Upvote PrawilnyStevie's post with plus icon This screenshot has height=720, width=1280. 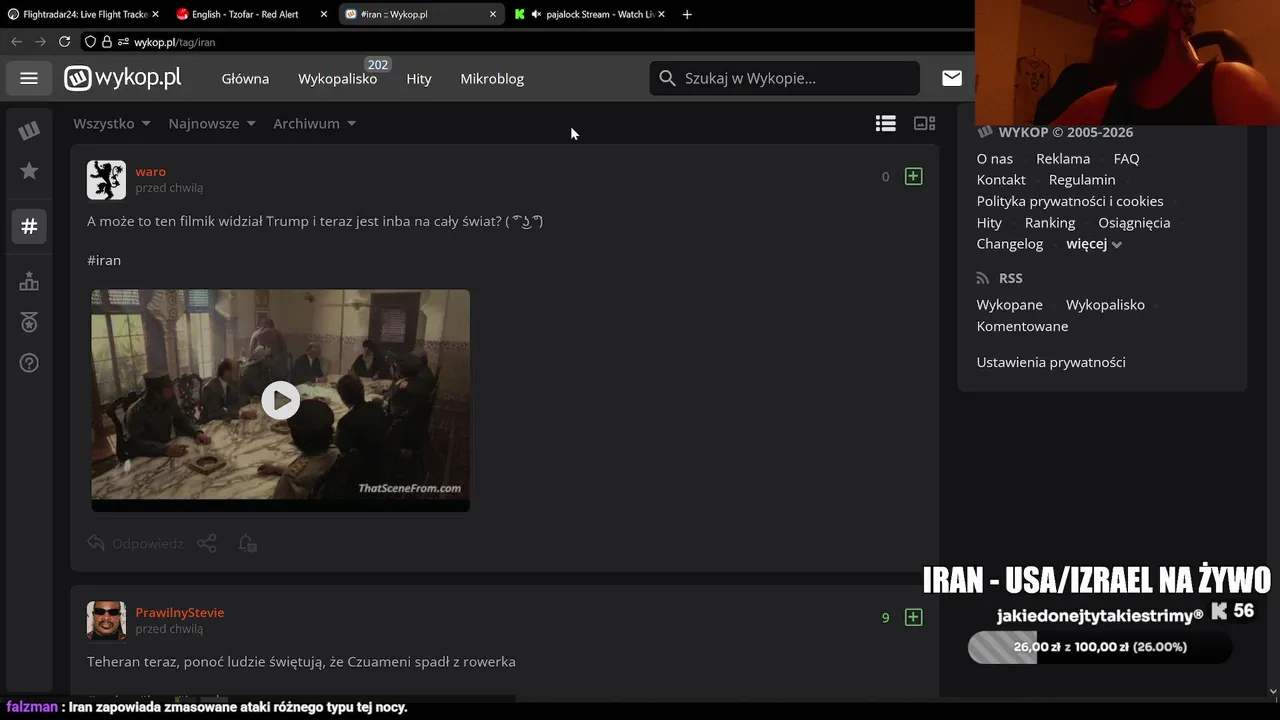pyautogui.click(x=913, y=617)
